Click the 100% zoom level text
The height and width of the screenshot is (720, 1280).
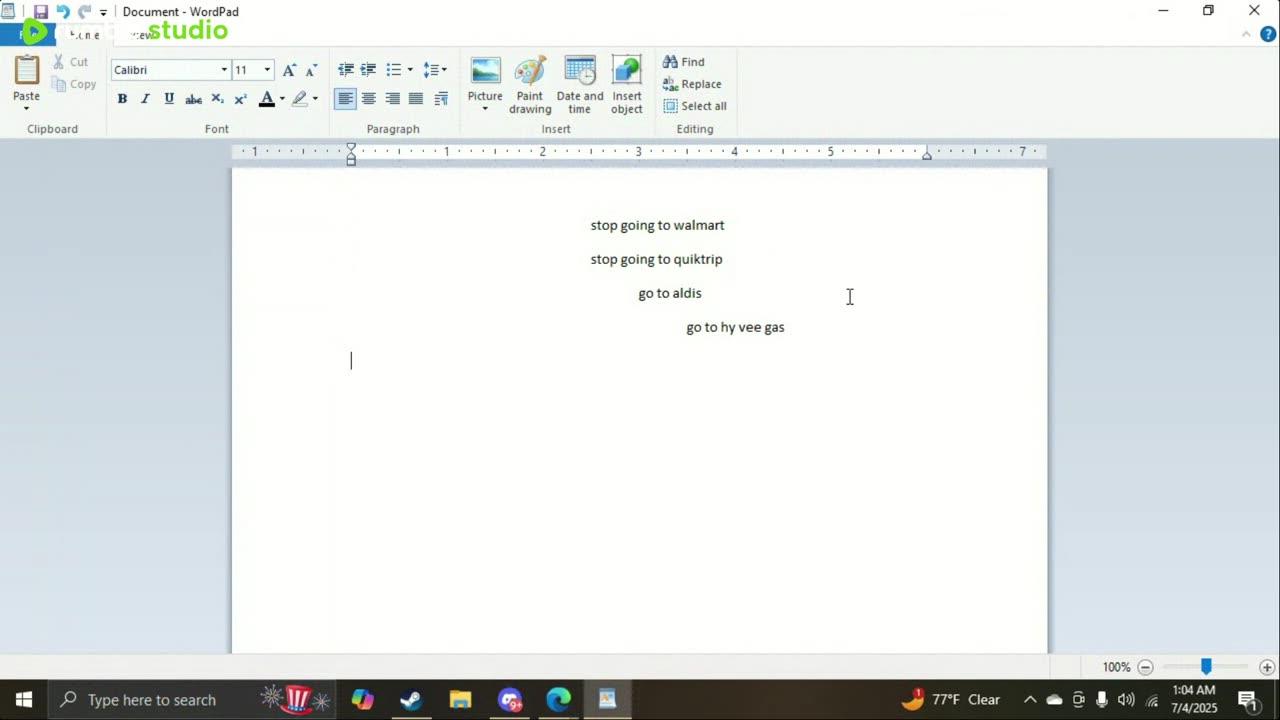coord(1116,667)
